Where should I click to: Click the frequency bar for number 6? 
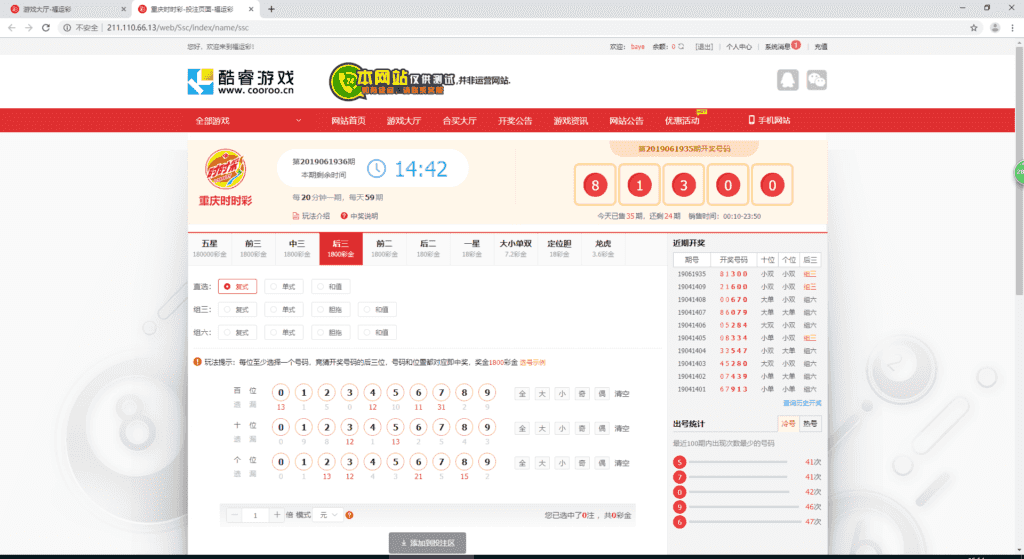click(745, 522)
